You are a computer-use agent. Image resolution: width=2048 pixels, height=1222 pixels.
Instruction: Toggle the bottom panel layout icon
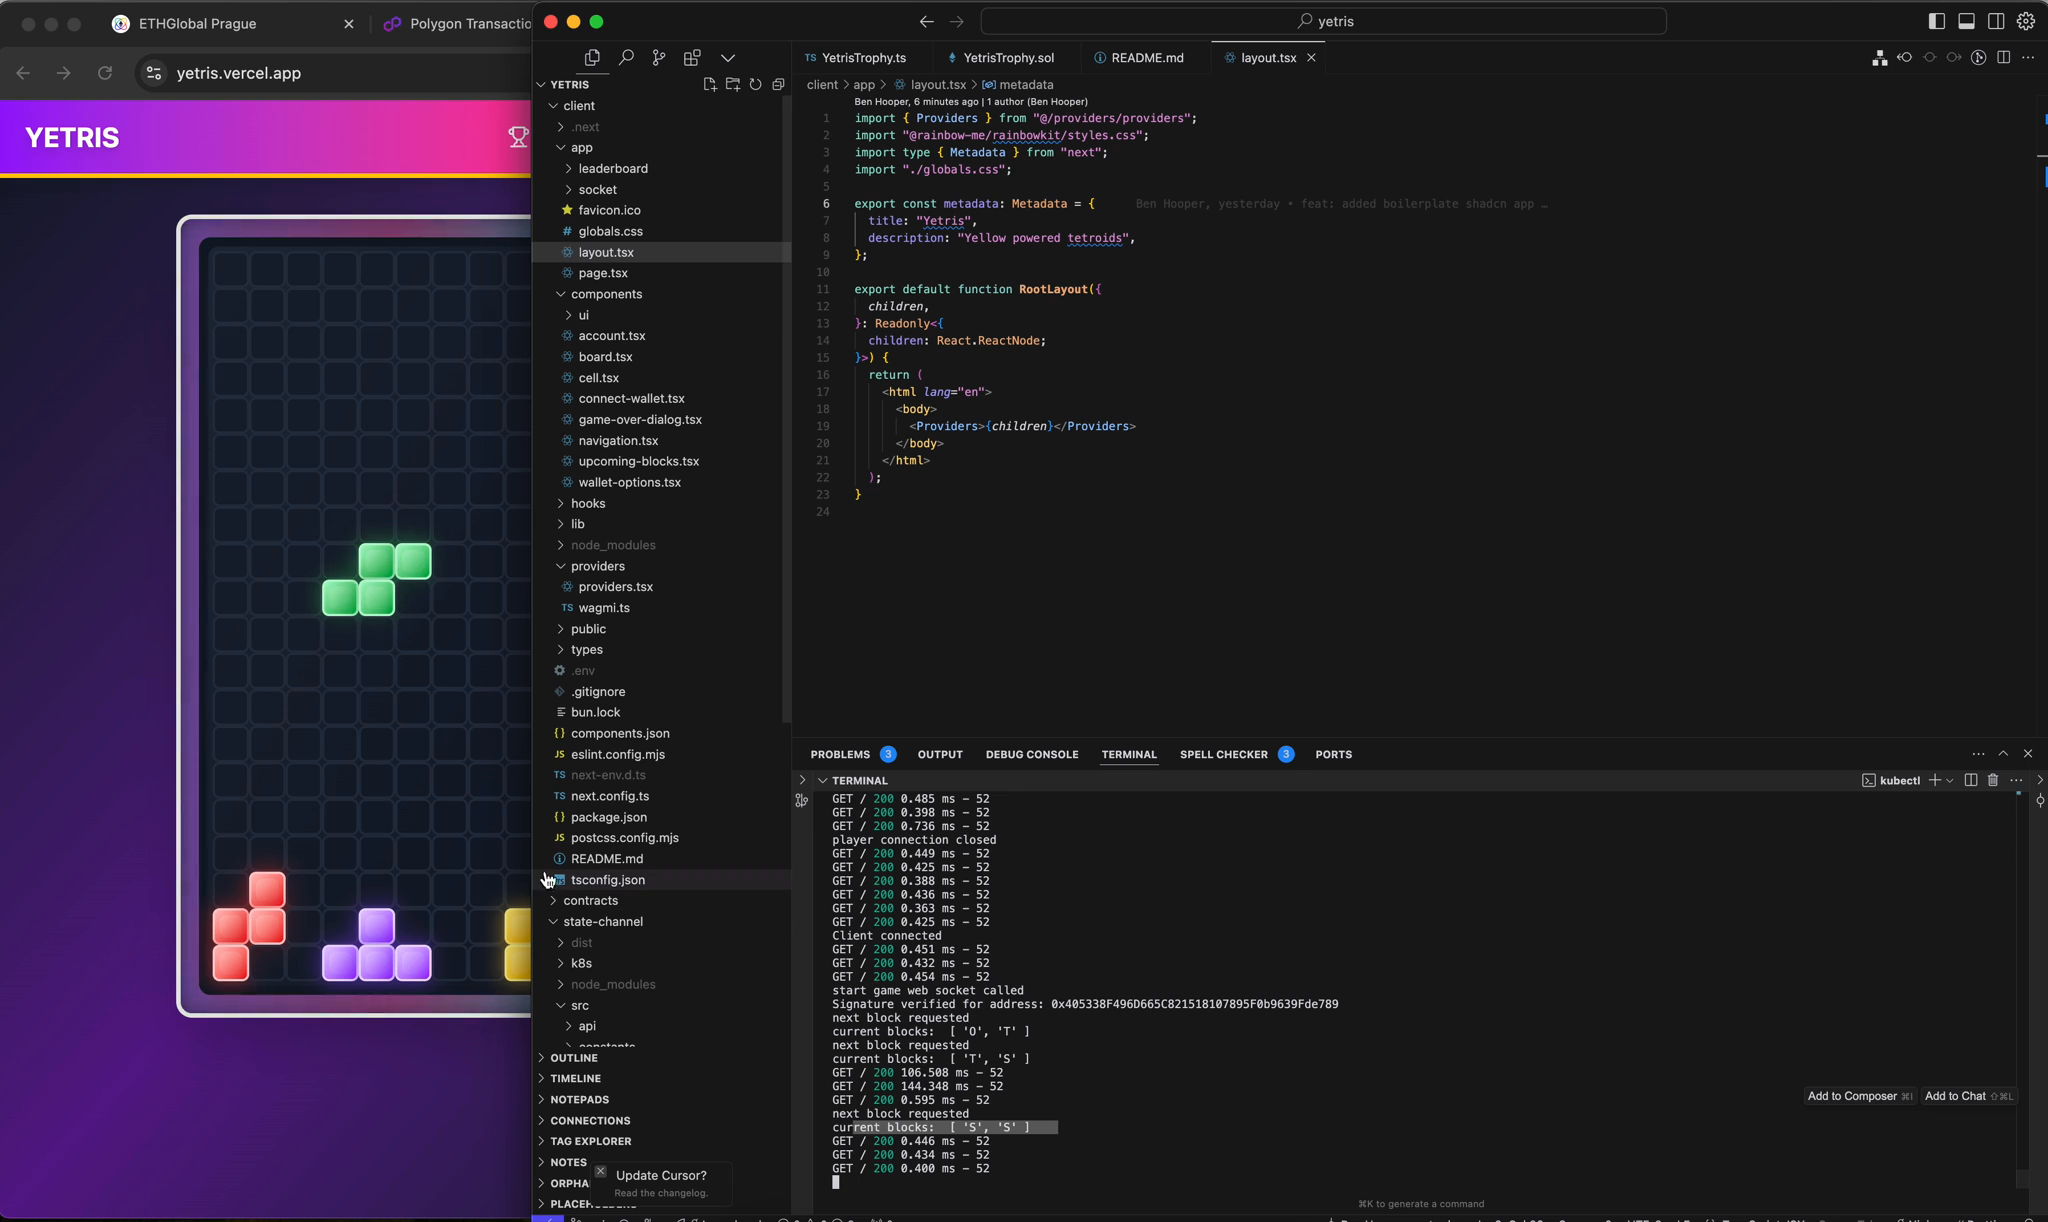(x=1966, y=21)
